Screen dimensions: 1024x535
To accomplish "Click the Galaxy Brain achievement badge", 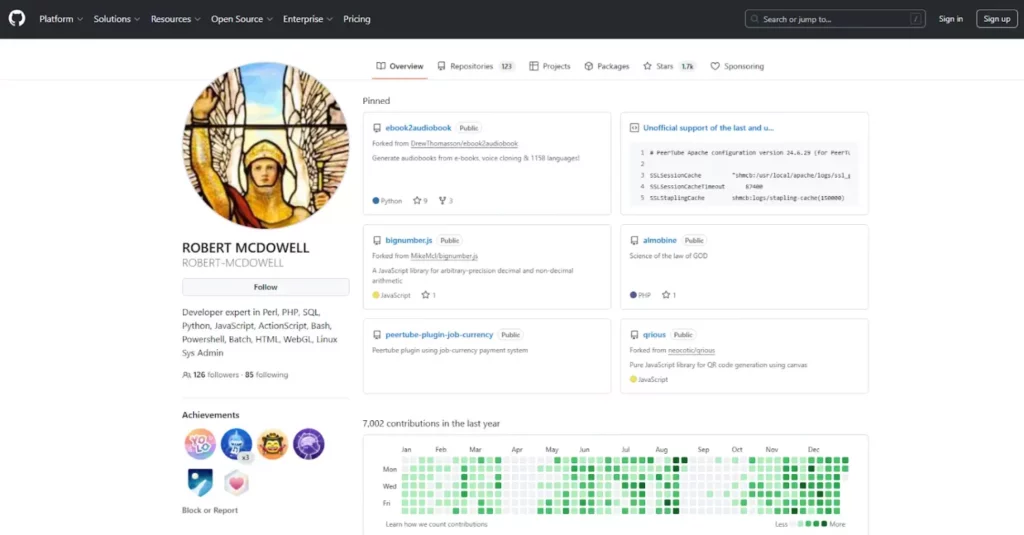I will coord(308,443).
